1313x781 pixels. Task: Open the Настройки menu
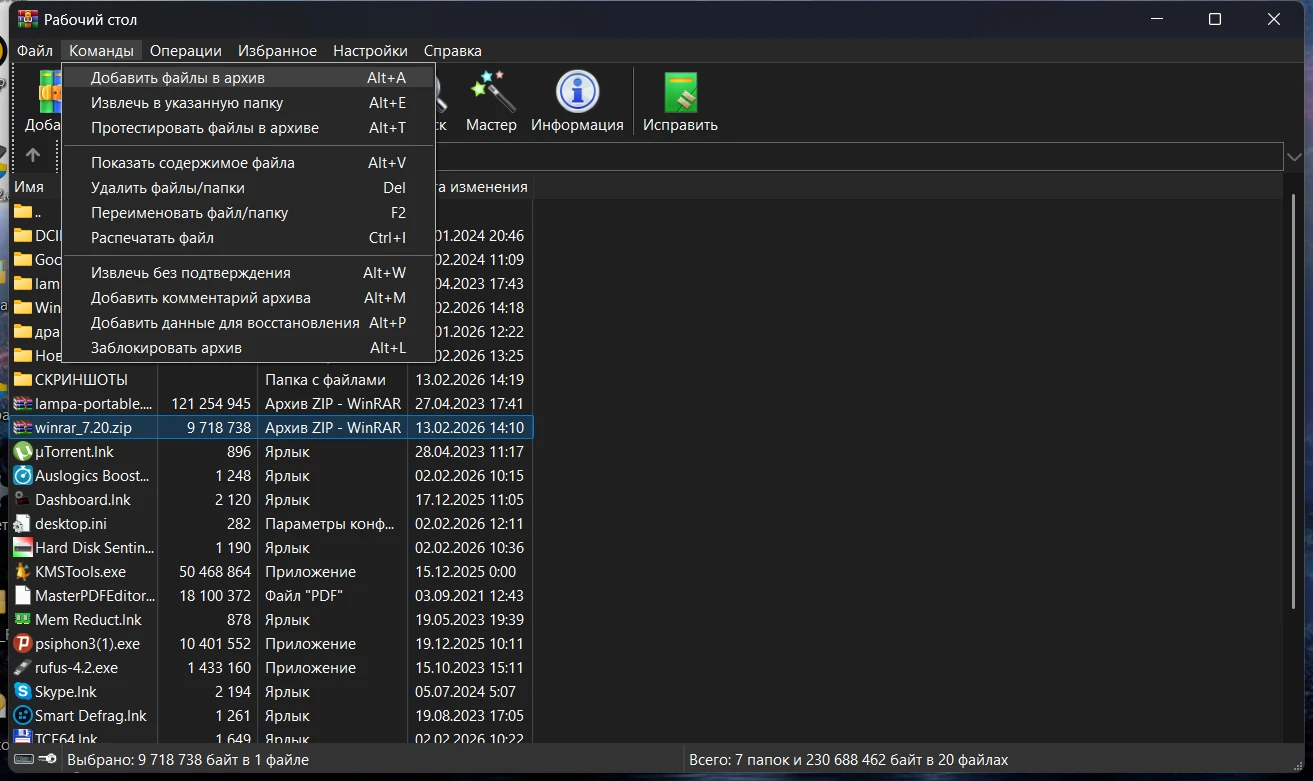tap(370, 51)
